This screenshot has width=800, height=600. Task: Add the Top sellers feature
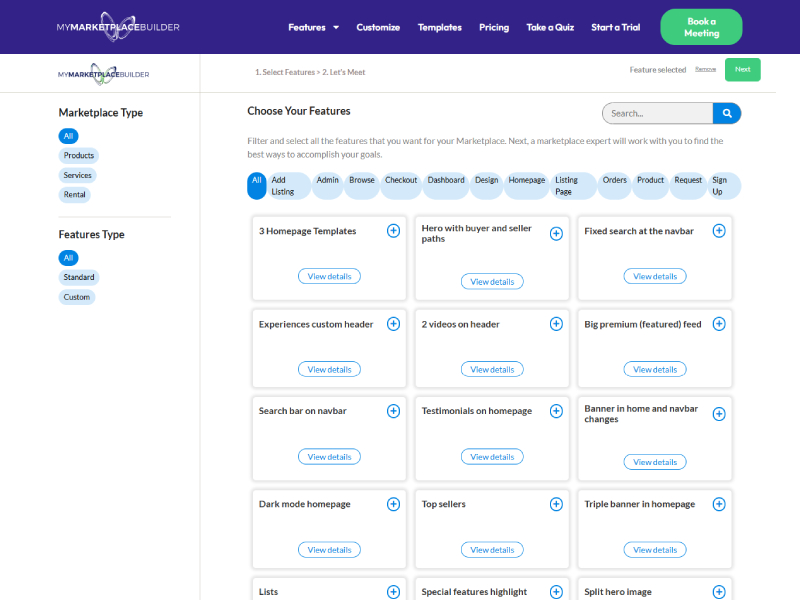click(x=556, y=504)
